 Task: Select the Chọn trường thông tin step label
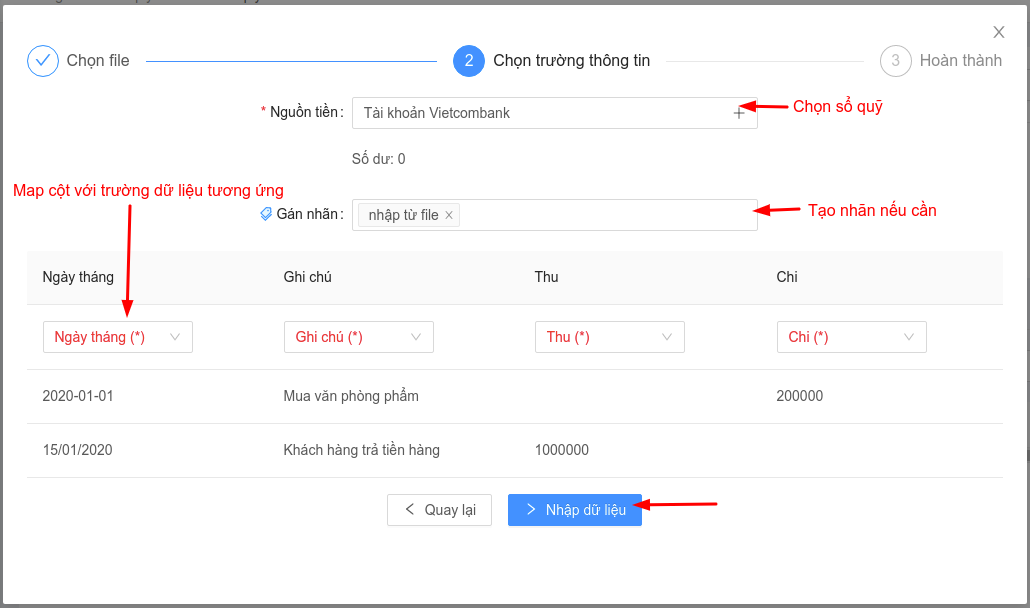coord(571,61)
